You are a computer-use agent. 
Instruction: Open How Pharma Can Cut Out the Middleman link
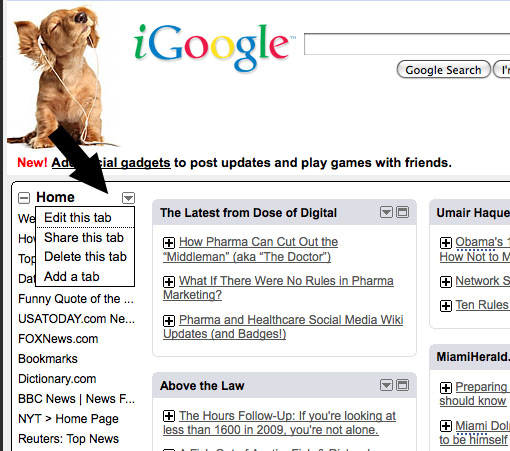pos(250,249)
